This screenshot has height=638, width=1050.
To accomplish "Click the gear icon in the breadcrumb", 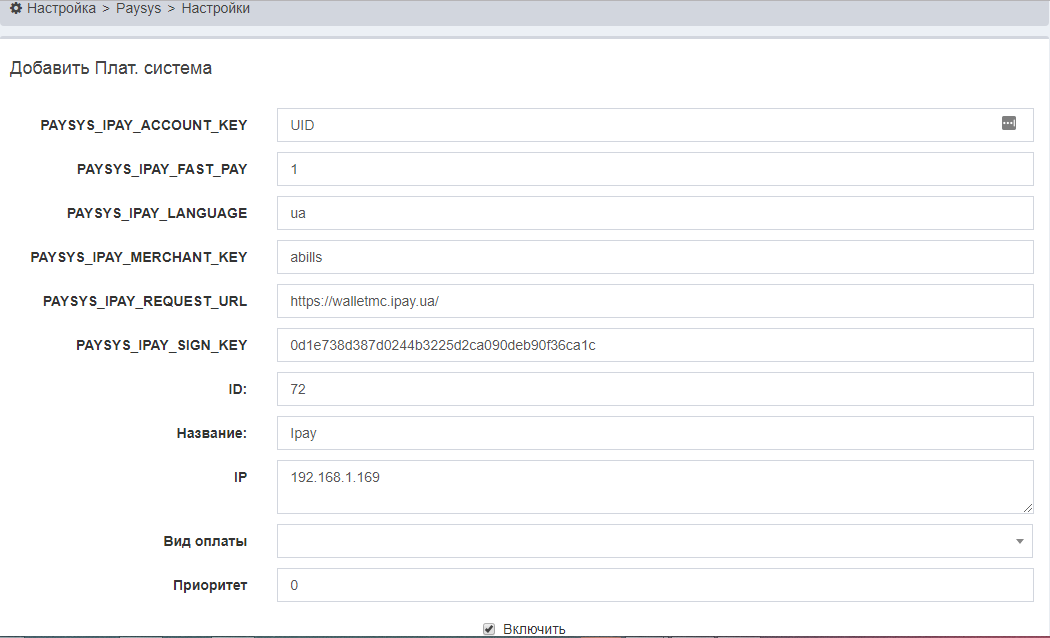I will coord(16,8).
